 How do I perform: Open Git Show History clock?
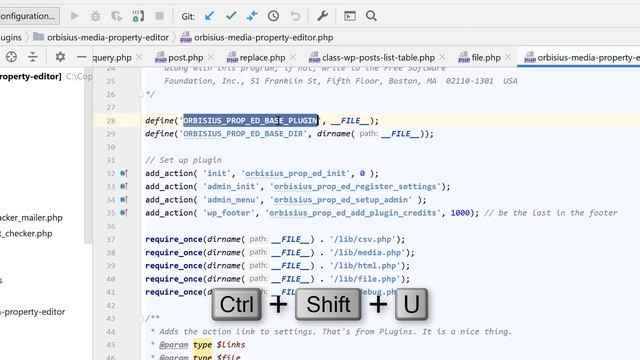point(273,16)
